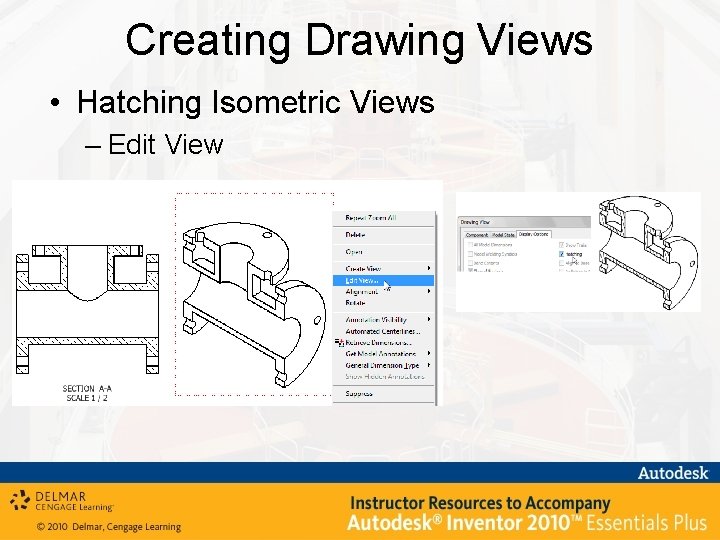Viewport: 720px width, 540px height.
Task: Select the unhatched isometric view in dotted boundary
Action: [x=254, y=294]
